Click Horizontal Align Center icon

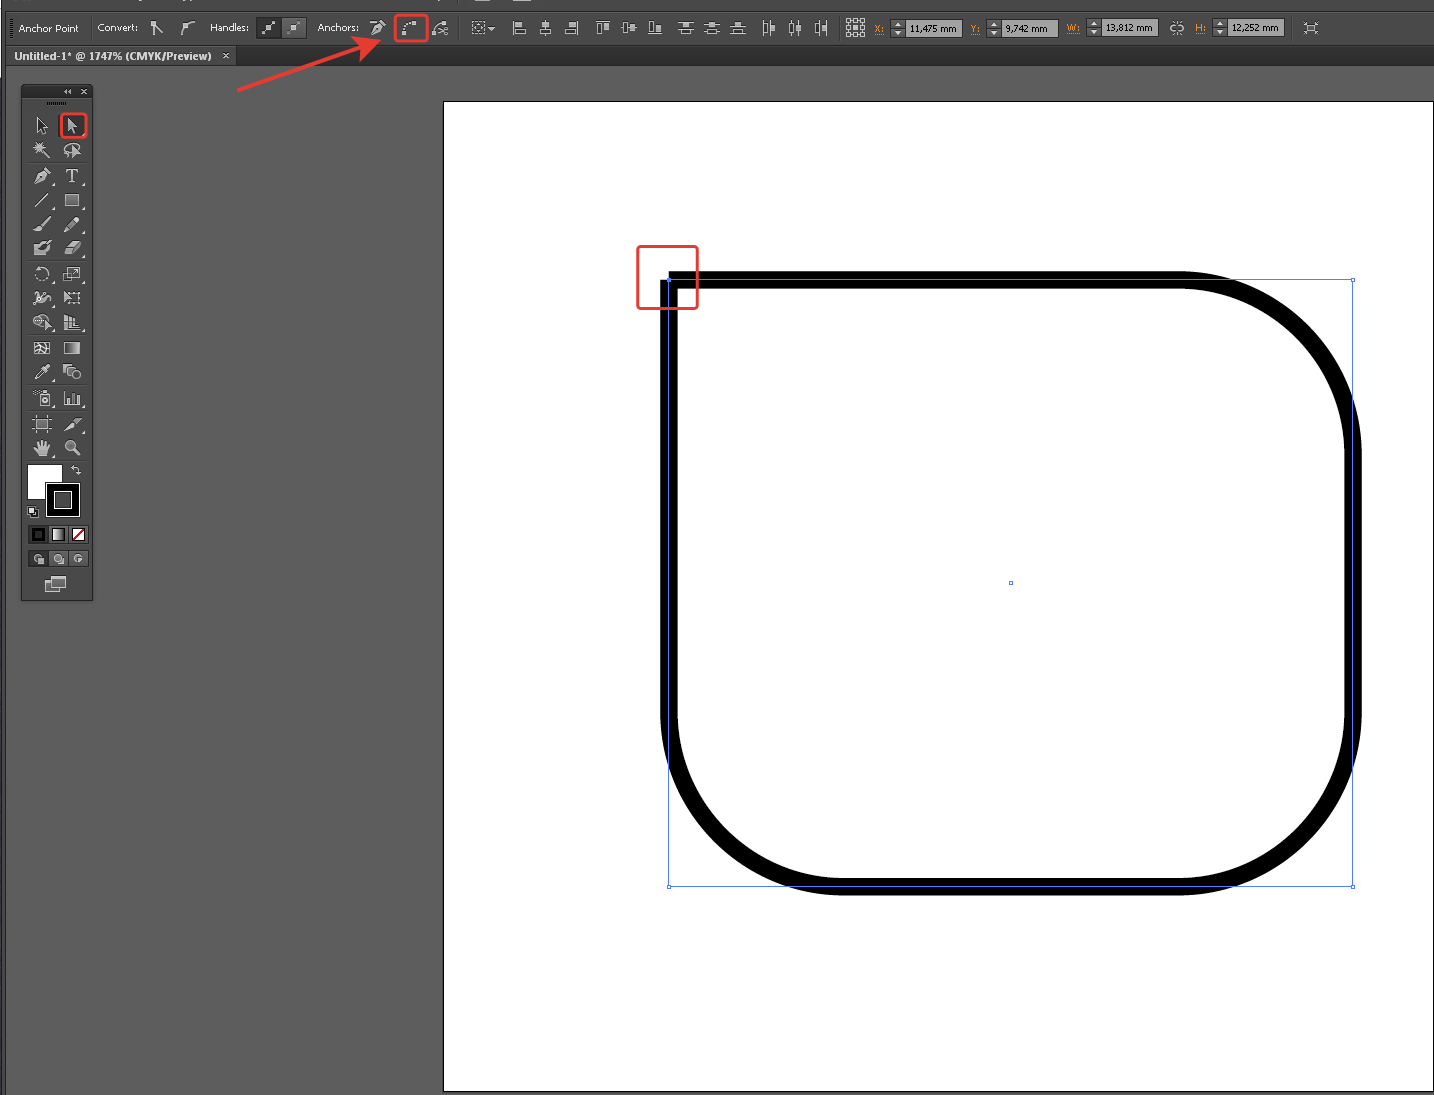pos(545,28)
